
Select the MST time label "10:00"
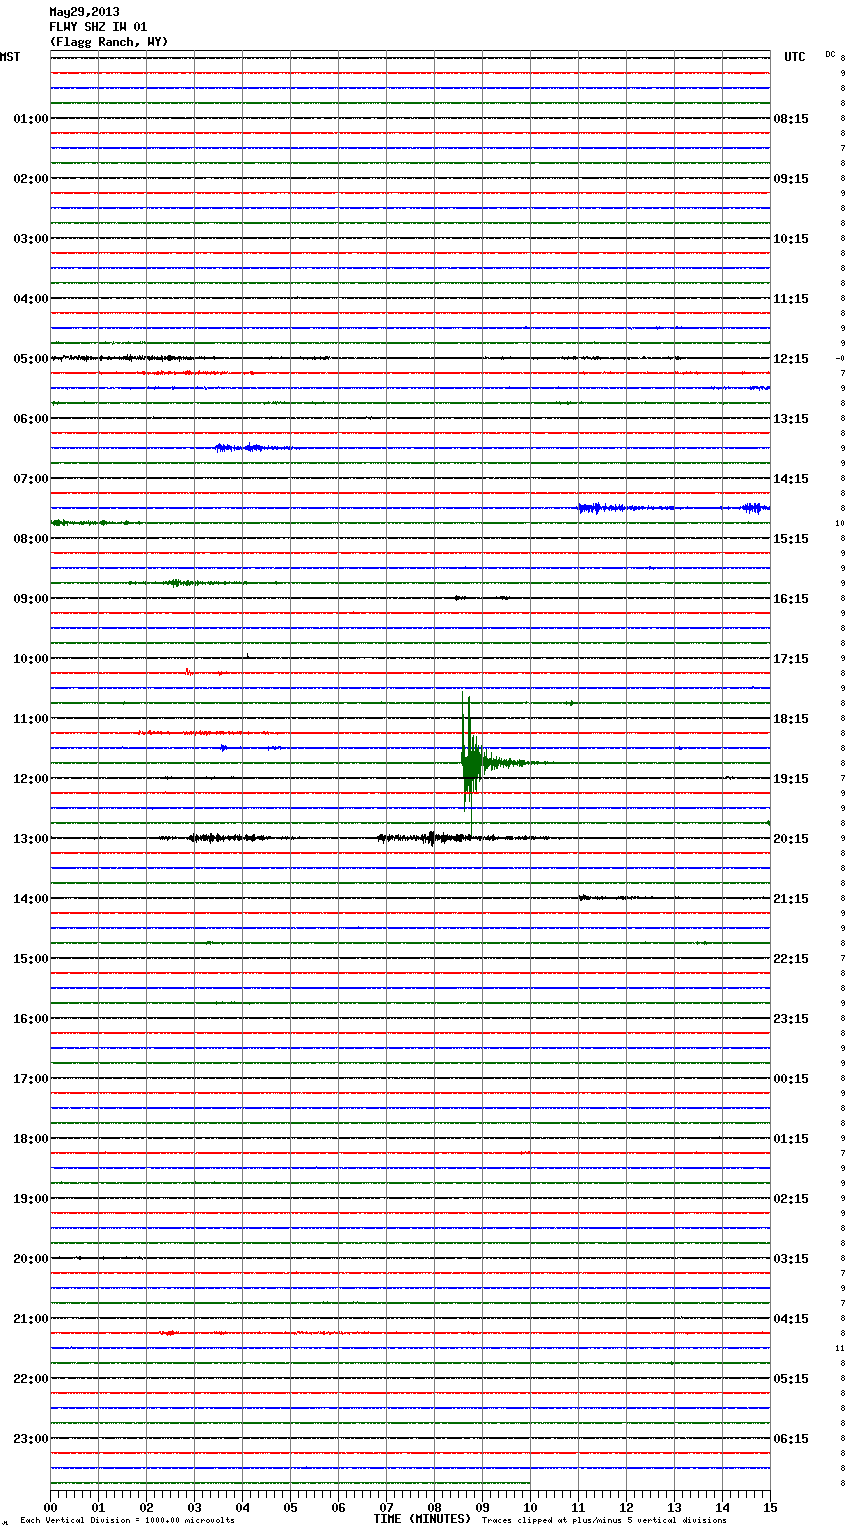click(x=31, y=659)
